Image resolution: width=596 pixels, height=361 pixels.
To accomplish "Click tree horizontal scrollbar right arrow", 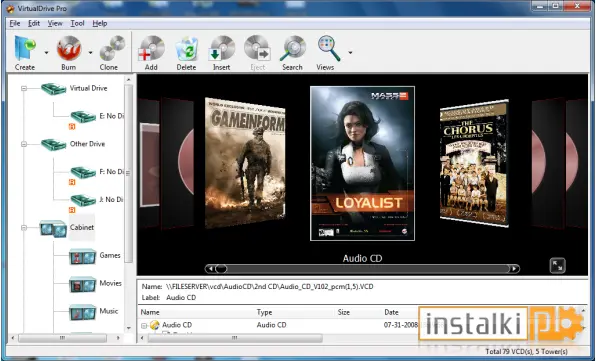I will pos(118,338).
